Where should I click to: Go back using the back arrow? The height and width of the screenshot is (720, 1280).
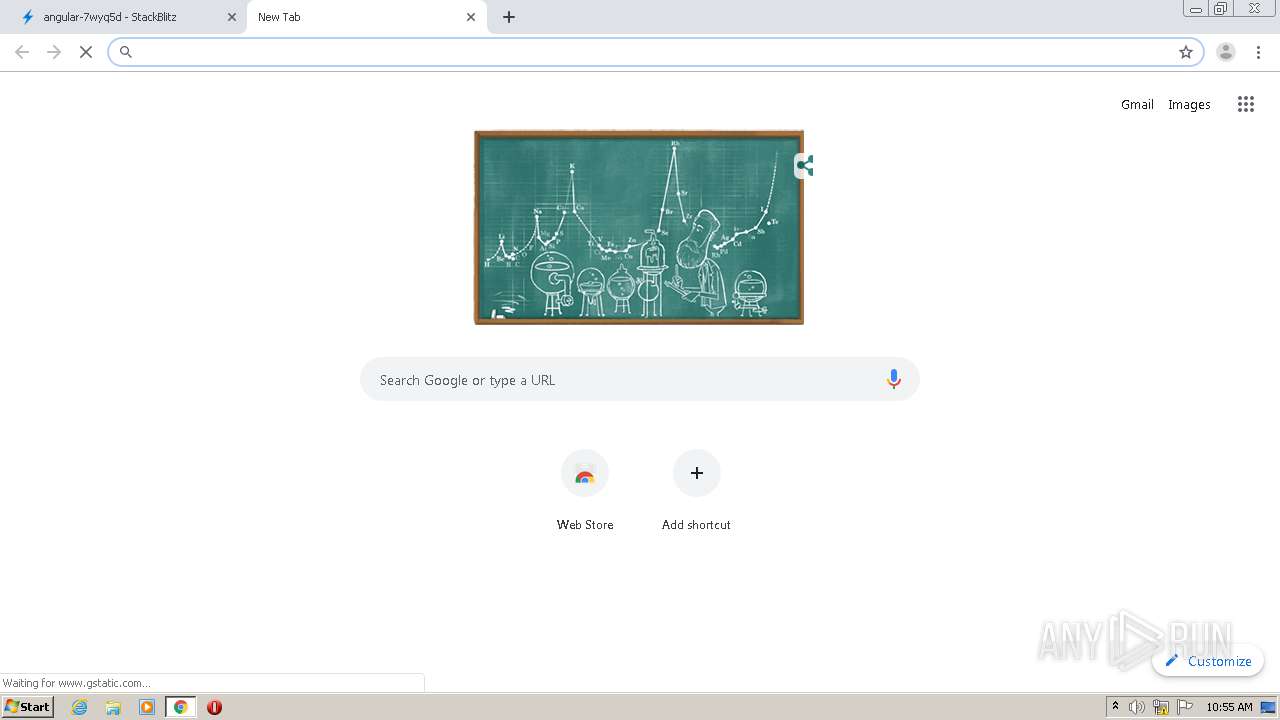pos(22,52)
